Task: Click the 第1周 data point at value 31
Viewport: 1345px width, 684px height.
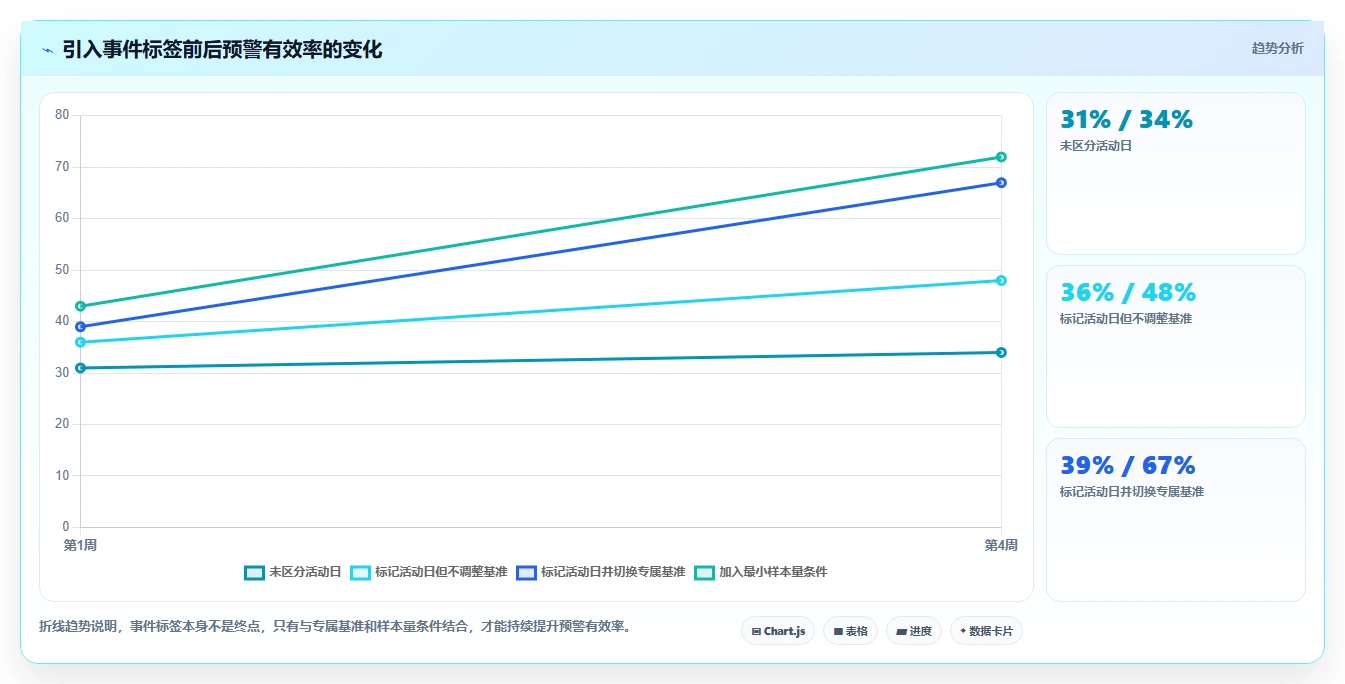Action: click(x=80, y=368)
